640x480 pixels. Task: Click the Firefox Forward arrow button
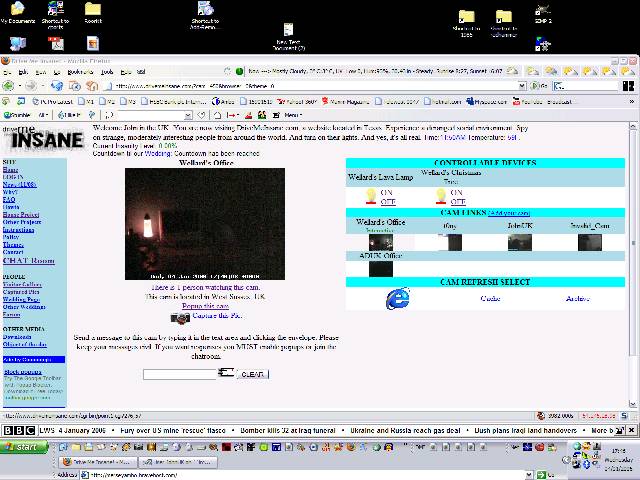click(31, 86)
